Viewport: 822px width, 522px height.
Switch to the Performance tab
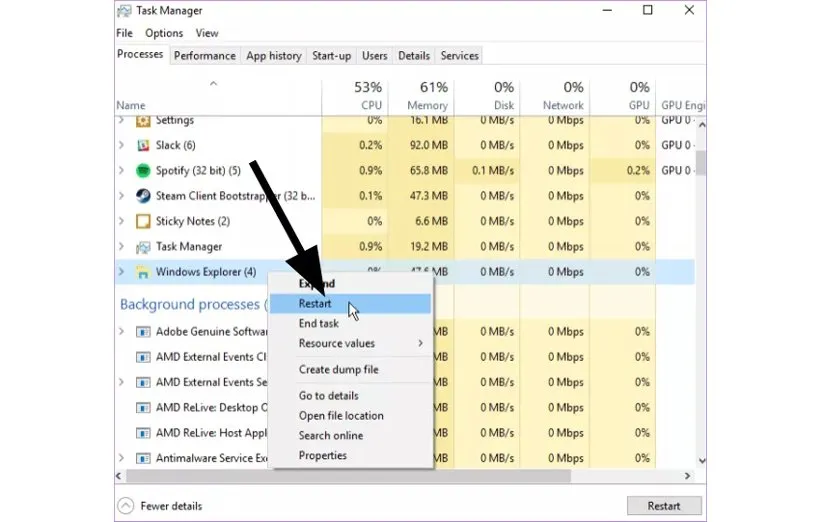coord(204,56)
